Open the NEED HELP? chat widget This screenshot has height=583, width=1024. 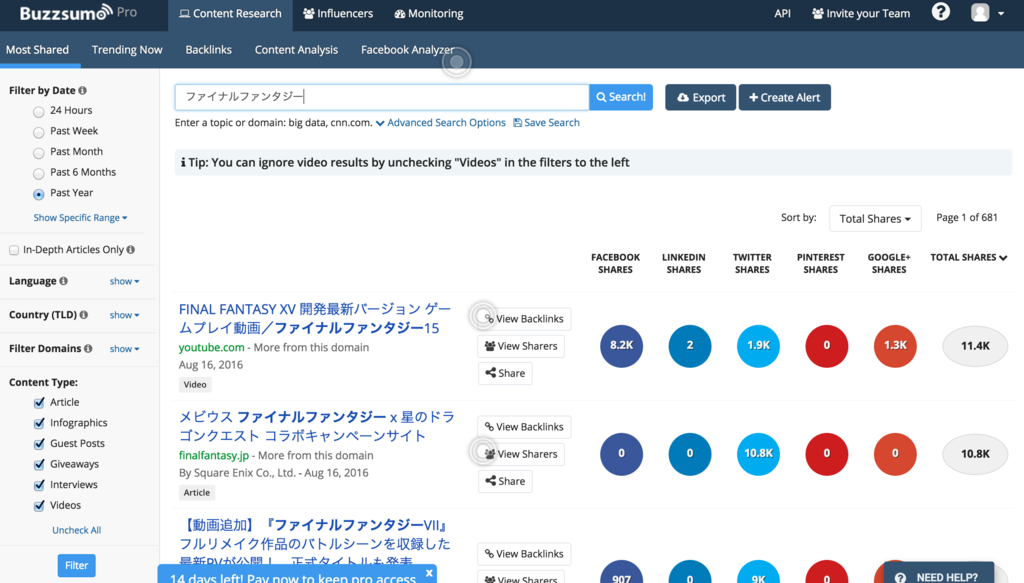(938, 573)
